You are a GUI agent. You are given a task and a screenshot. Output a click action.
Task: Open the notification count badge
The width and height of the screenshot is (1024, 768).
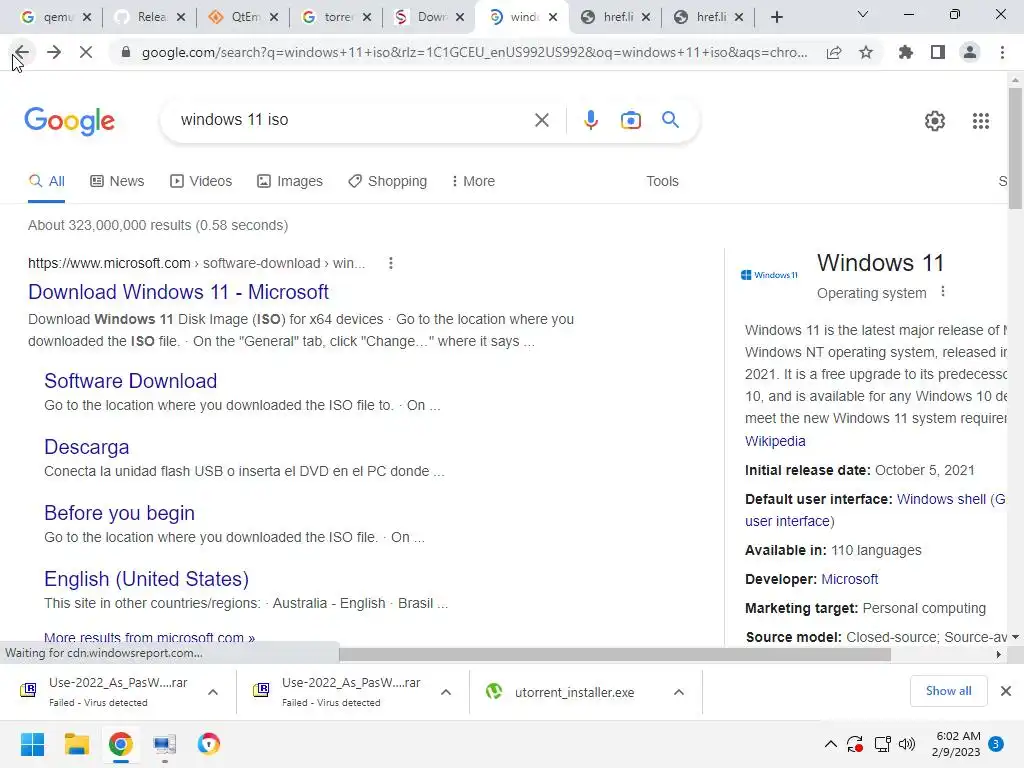996,744
